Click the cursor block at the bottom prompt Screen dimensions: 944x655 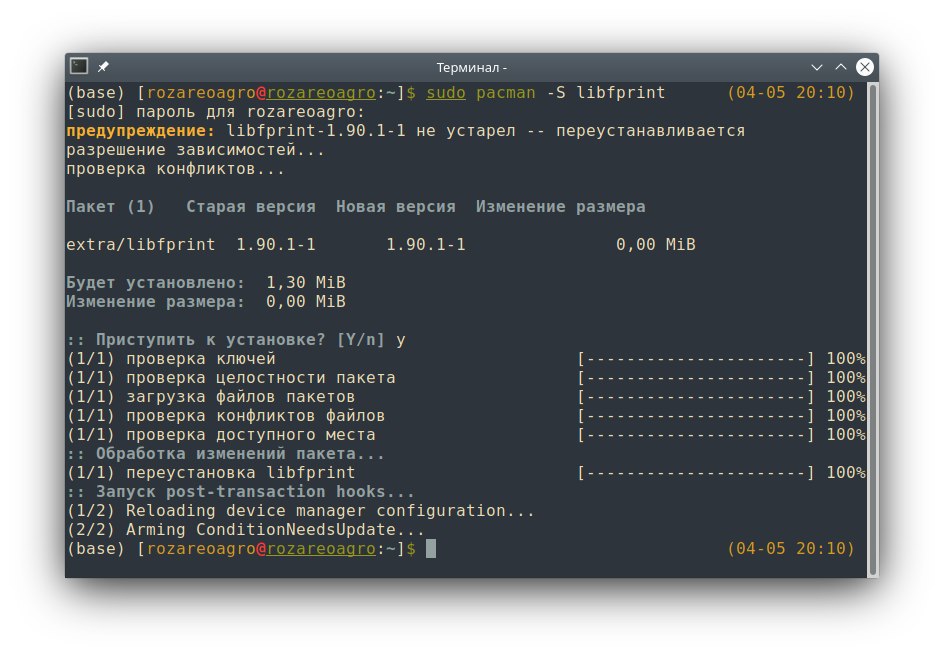(x=431, y=548)
